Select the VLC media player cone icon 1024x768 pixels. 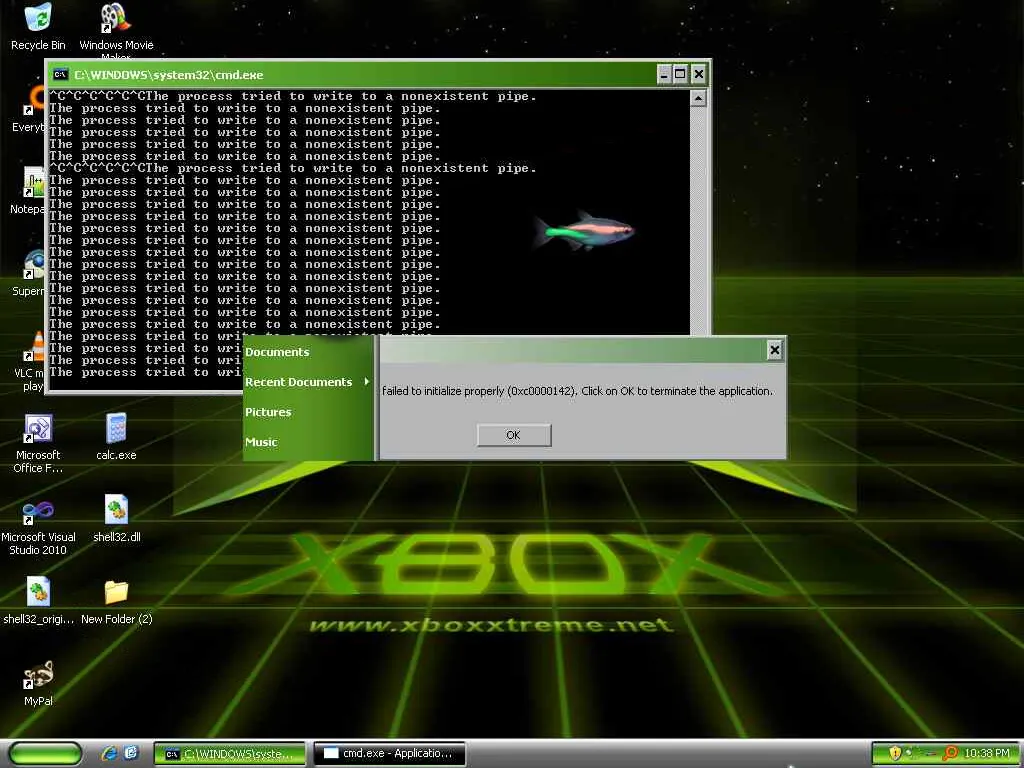(36, 346)
